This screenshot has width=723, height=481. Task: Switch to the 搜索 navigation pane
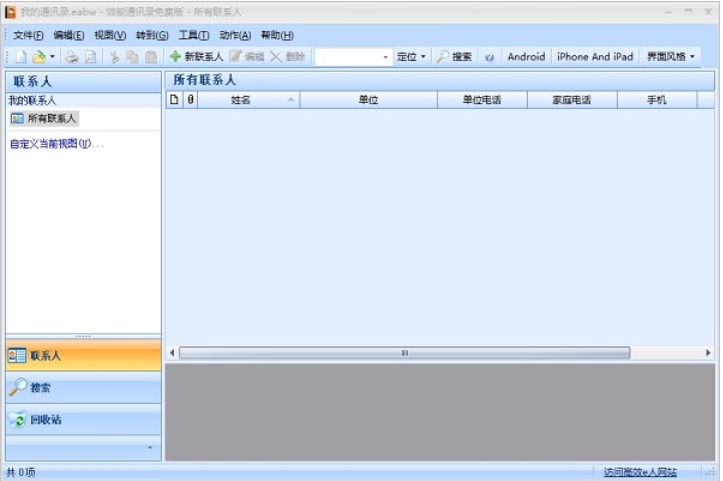(83, 387)
